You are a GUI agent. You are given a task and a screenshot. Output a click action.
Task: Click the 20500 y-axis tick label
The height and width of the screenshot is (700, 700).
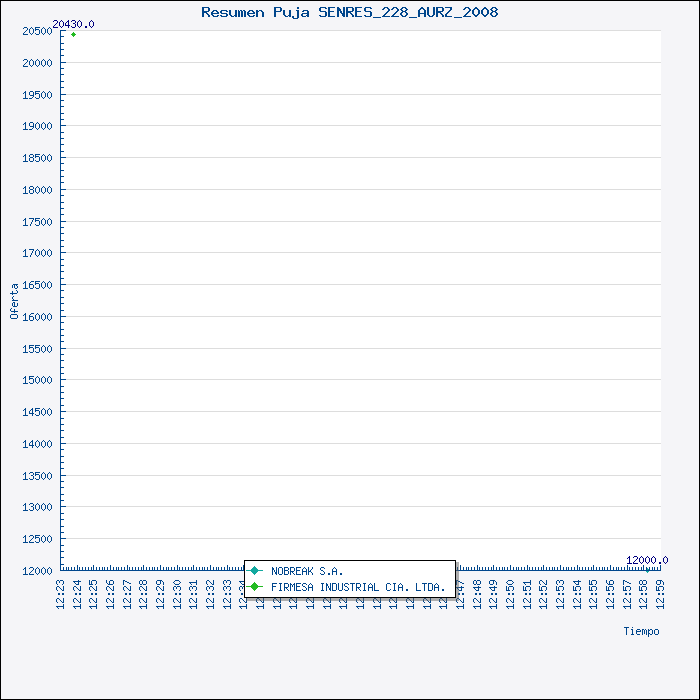pyautogui.click(x=36, y=31)
